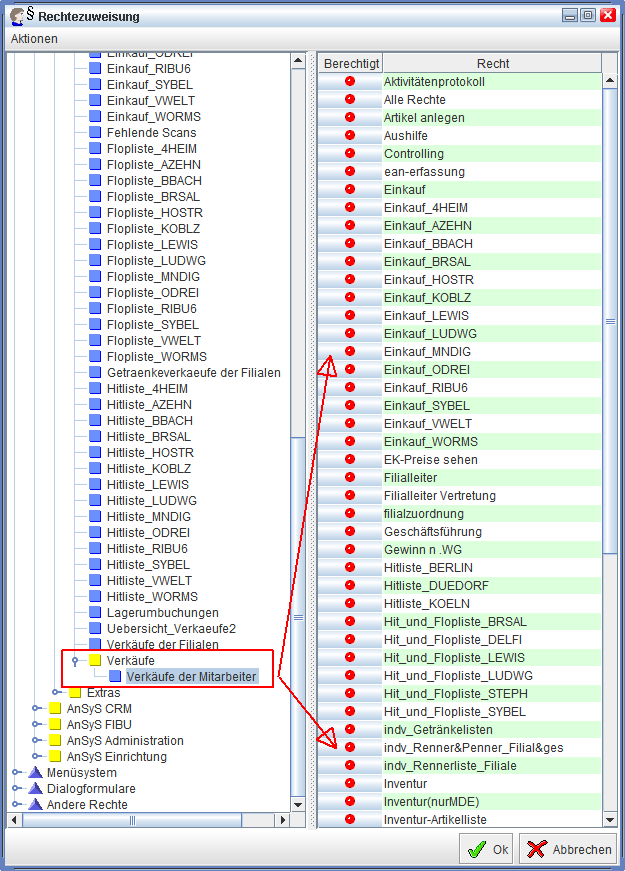The height and width of the screenshot is (871, 625).
Task: Click the rights list vertical scrollbar
Action: point(610,500)
